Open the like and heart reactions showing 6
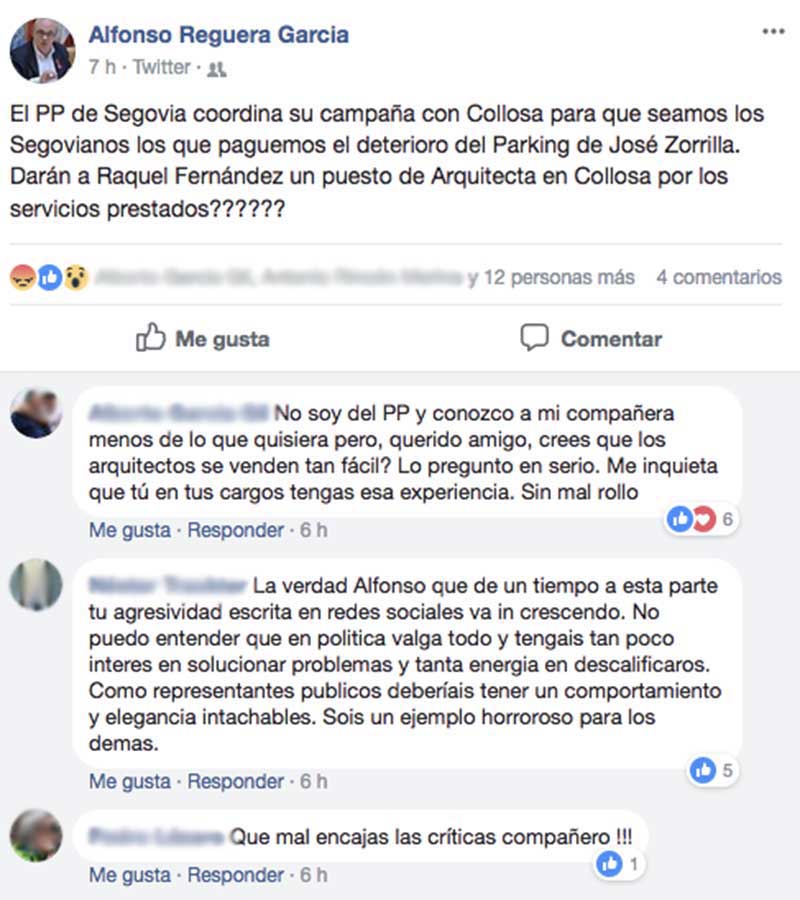The height and width of the screenshot is (900, 800). click(x=701, y=519)
